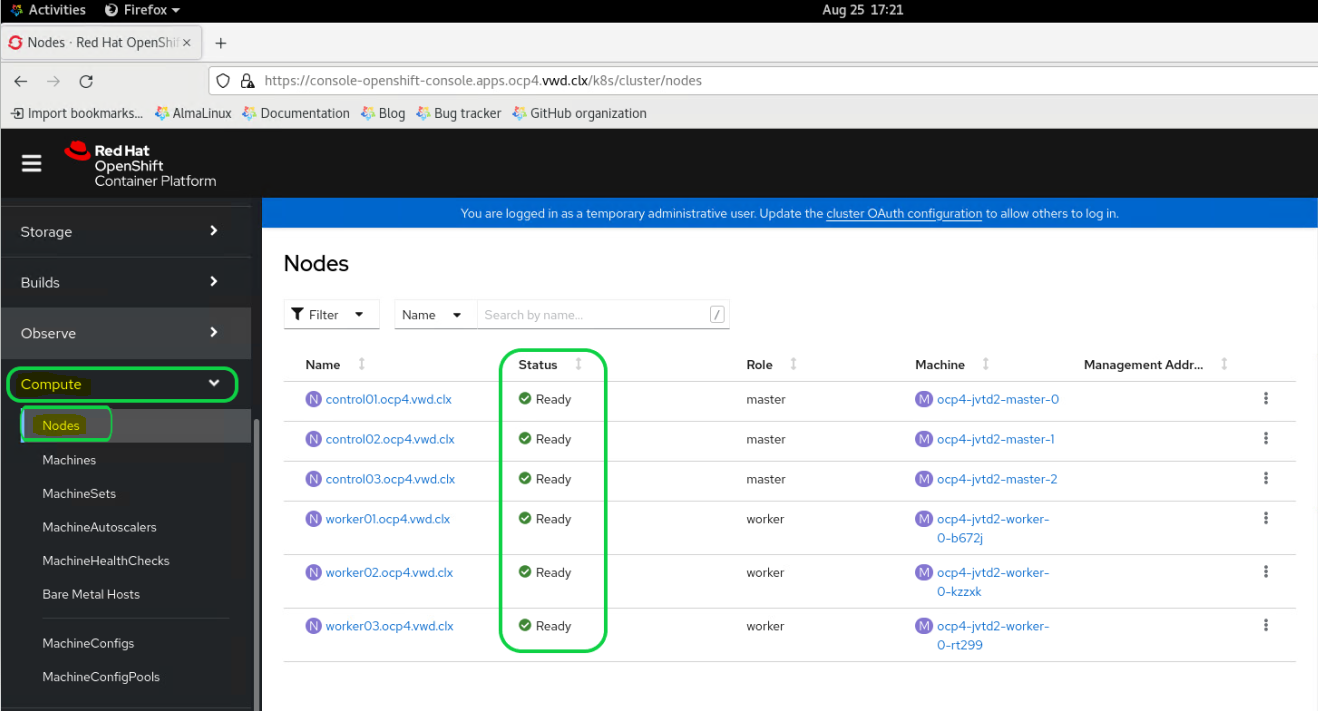Click the M badge for ocp4-jvtd2-master-0

[924, 399]
